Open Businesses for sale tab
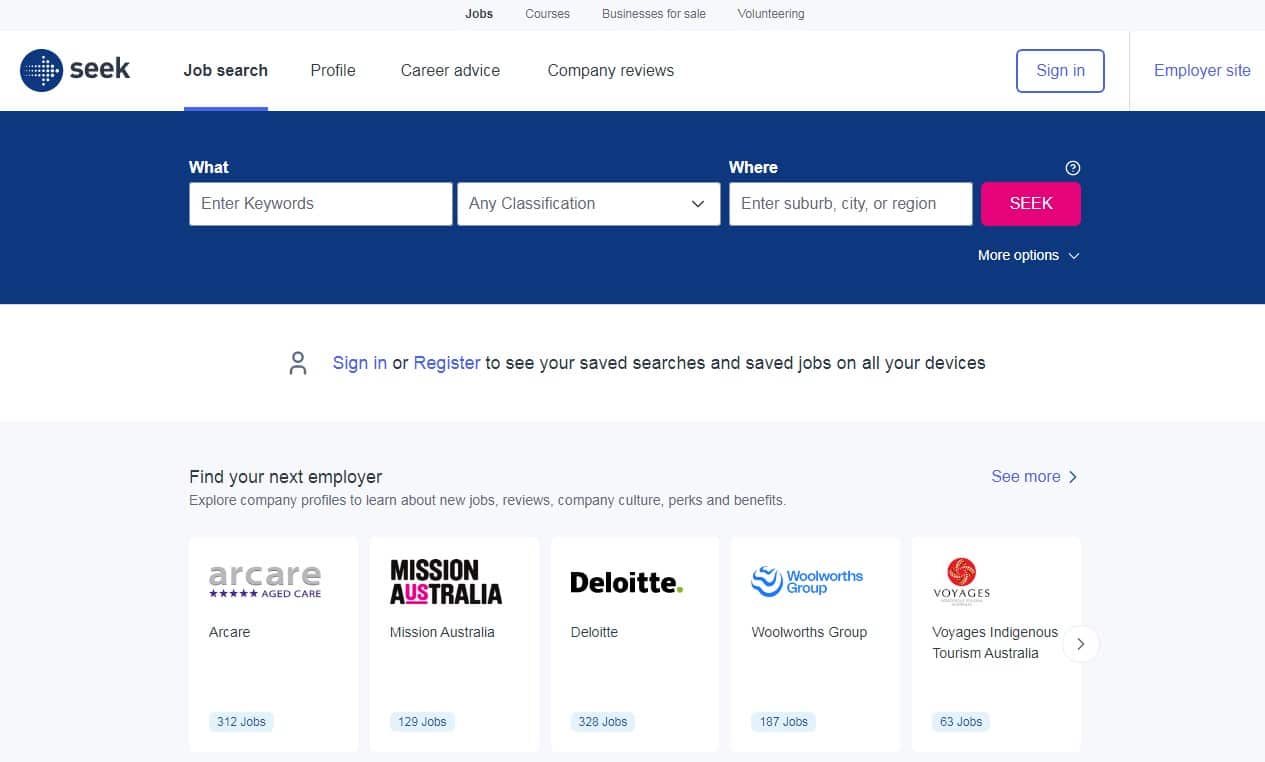 click(653, 14)
